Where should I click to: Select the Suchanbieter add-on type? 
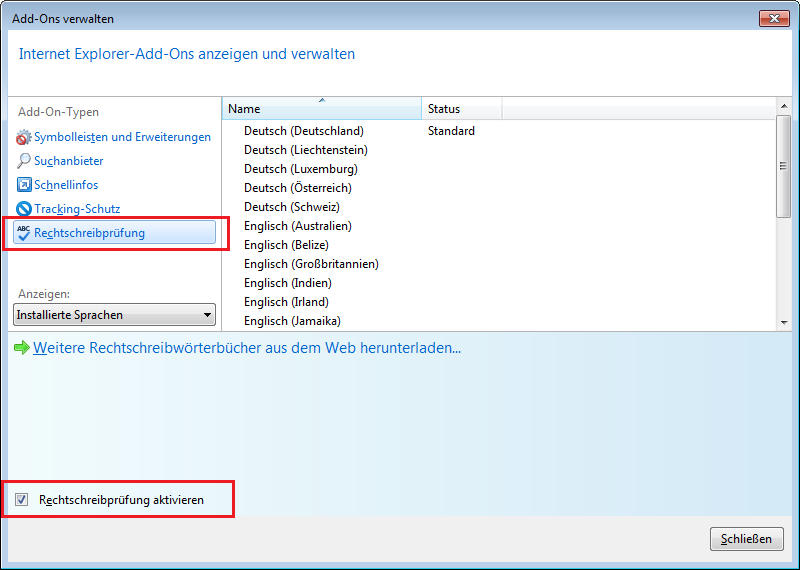(68, 161)
